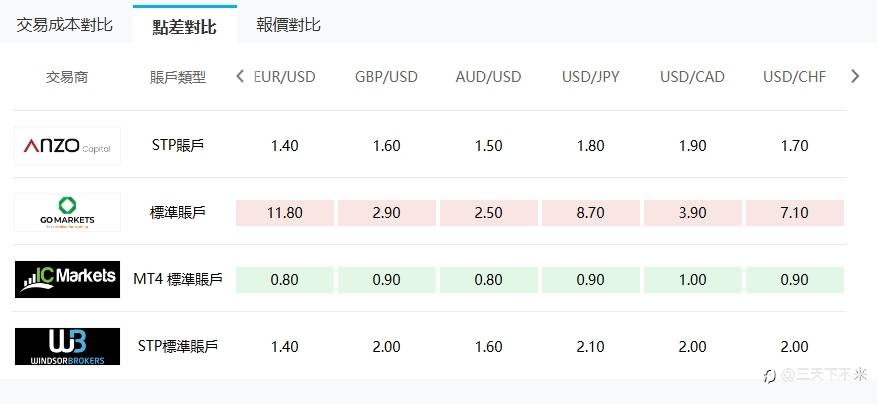Click the ANZO Capital broker logo
The image size is (877, 404).
67,145
